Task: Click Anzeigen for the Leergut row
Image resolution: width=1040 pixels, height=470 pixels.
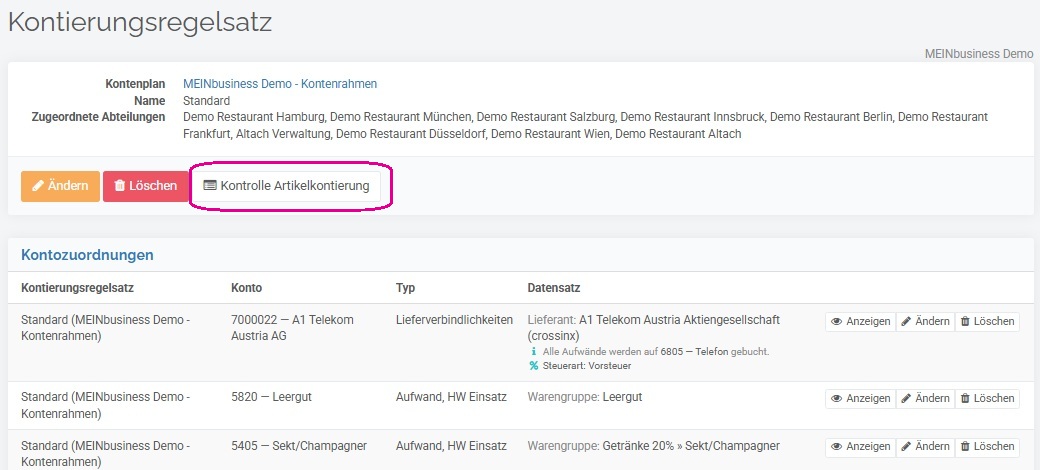Action: (860, 398)
